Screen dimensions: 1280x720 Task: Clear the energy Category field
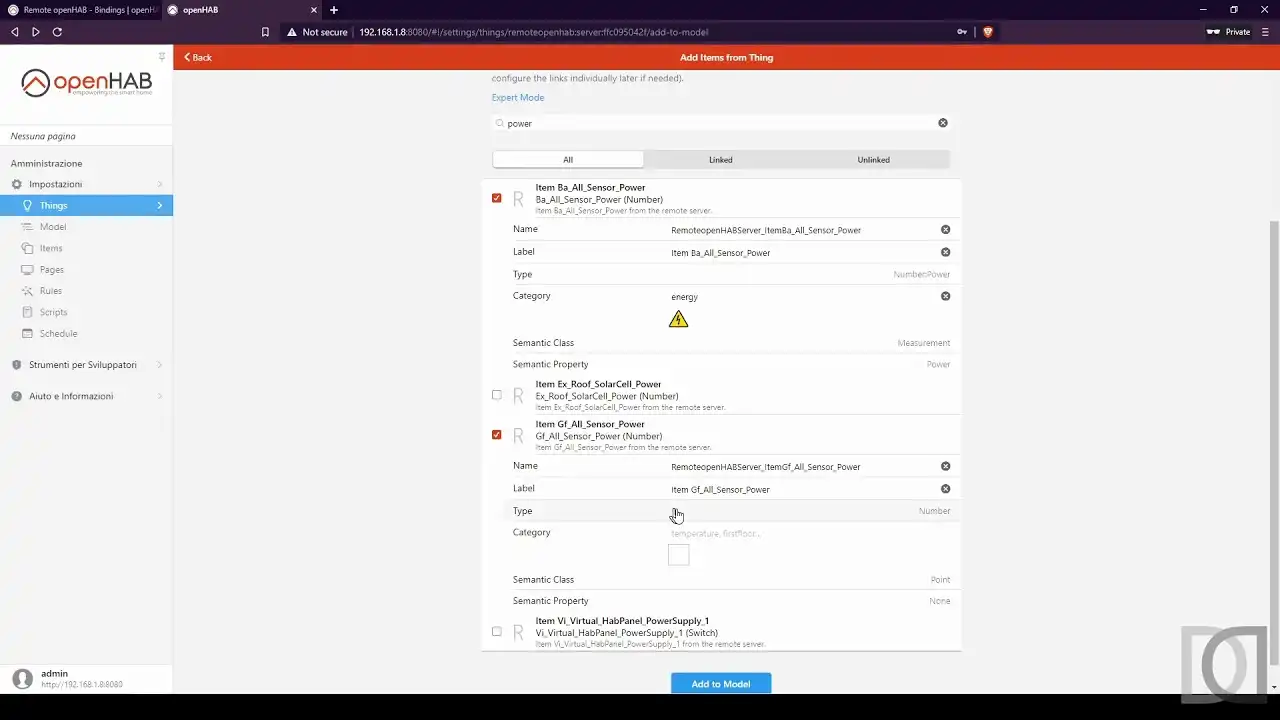945,296
